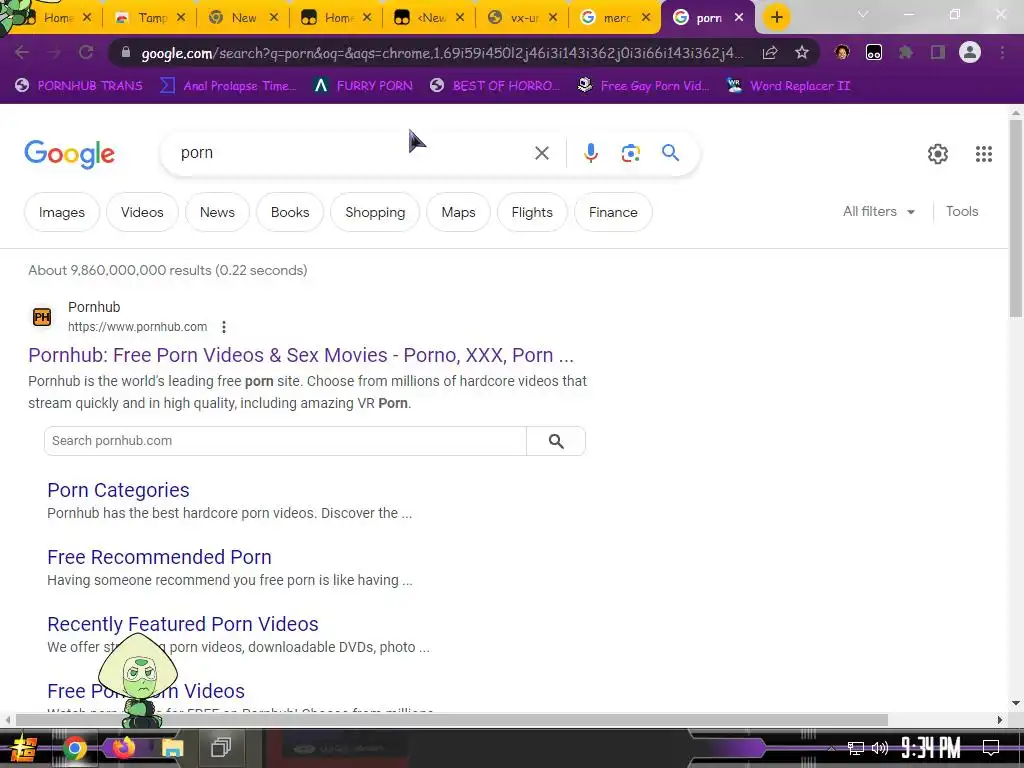Screen dimensions: 1024x768
Task: Click into the Google search text box
Action: pyautogui.click(x=353, y=153)
